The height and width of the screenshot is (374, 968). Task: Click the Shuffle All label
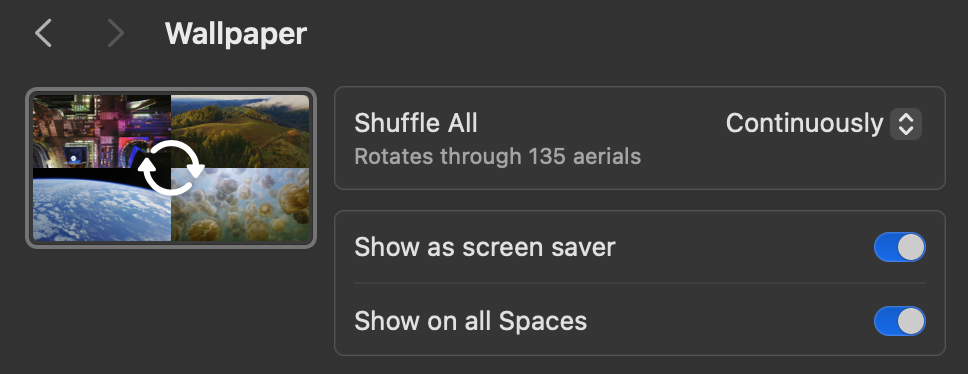pos(415,123)
